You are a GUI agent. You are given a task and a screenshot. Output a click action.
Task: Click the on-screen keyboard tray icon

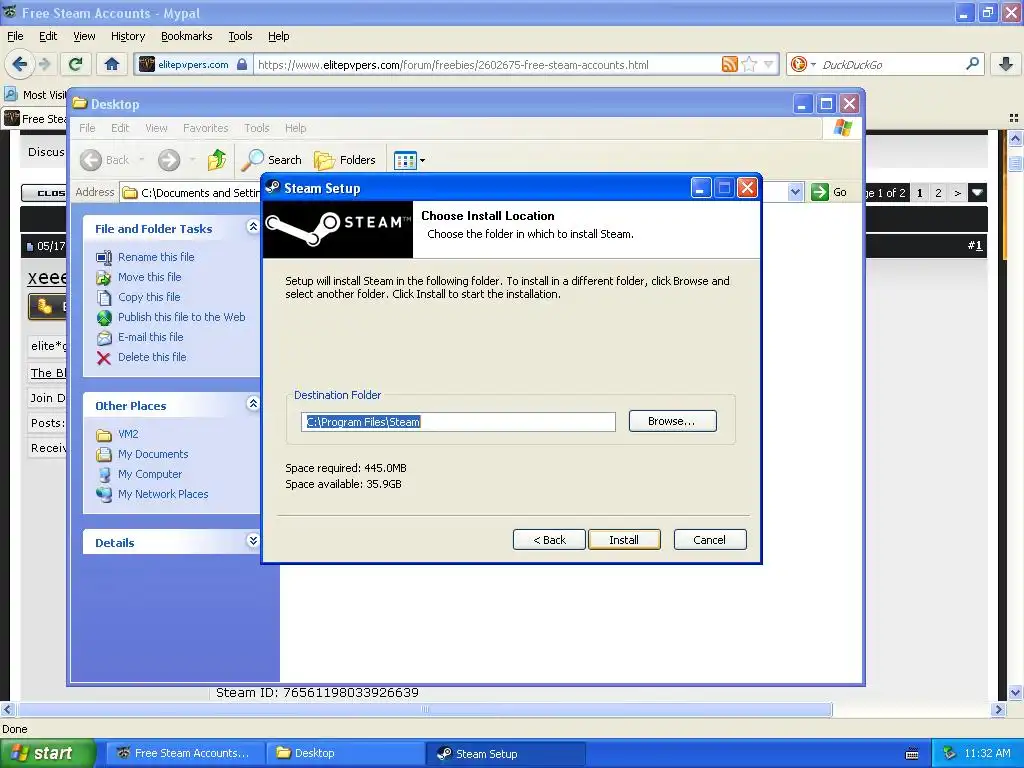(x=912, y=754)
